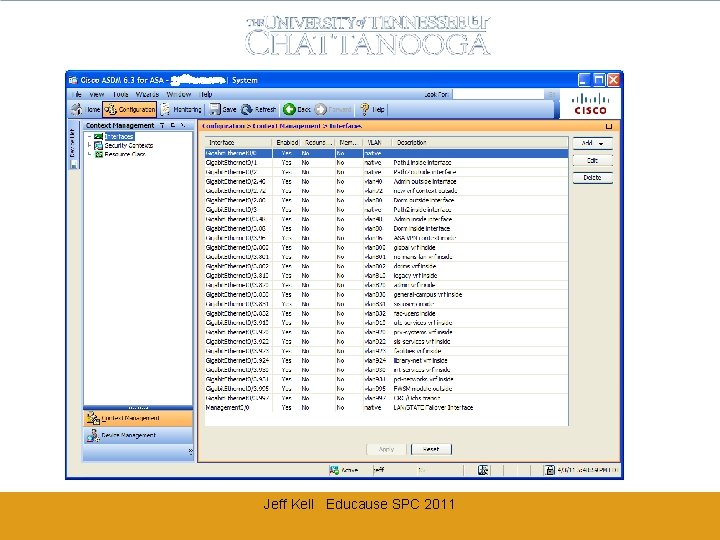
Task: Click the disabled Apply button
Action: tap(386, 450)
